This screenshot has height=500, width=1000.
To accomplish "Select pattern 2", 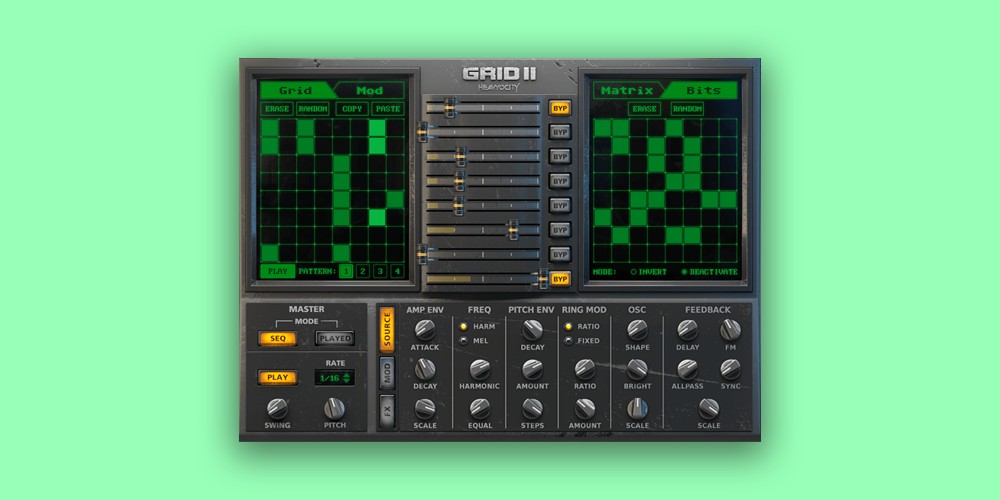I will [x=363, y=271].
